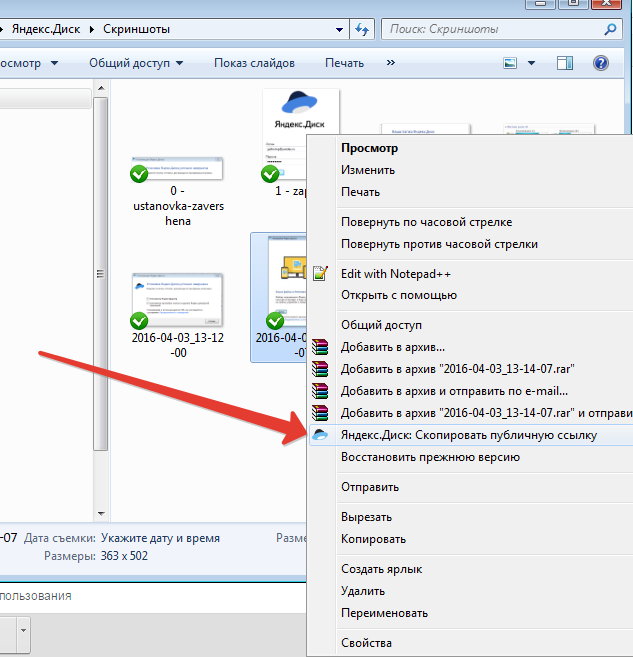Choose 'Добавить в архив...'

click(471, 347)
